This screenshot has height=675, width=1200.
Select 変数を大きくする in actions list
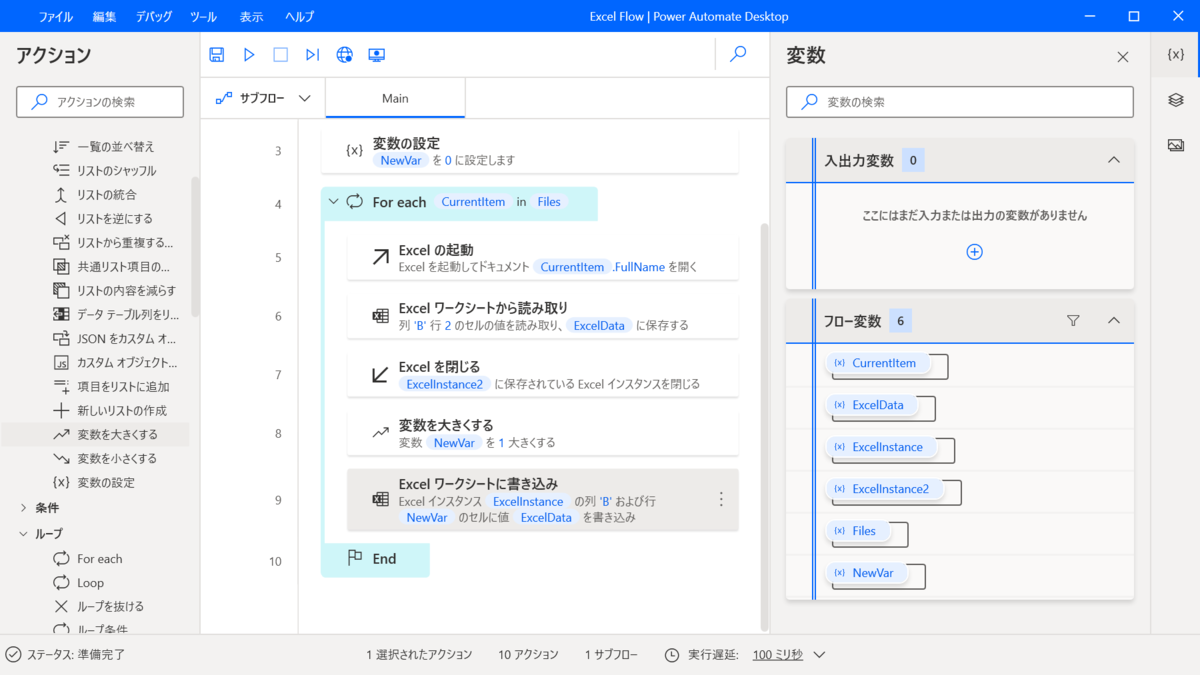(x=104, y=435)
